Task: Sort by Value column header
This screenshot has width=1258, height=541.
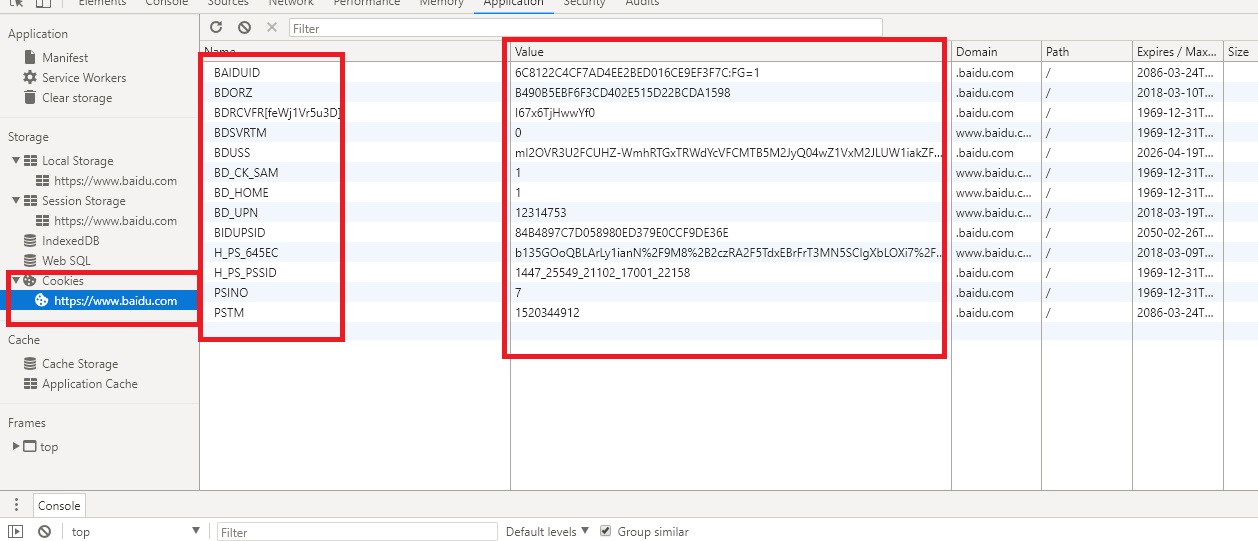Action: [731, 51]
